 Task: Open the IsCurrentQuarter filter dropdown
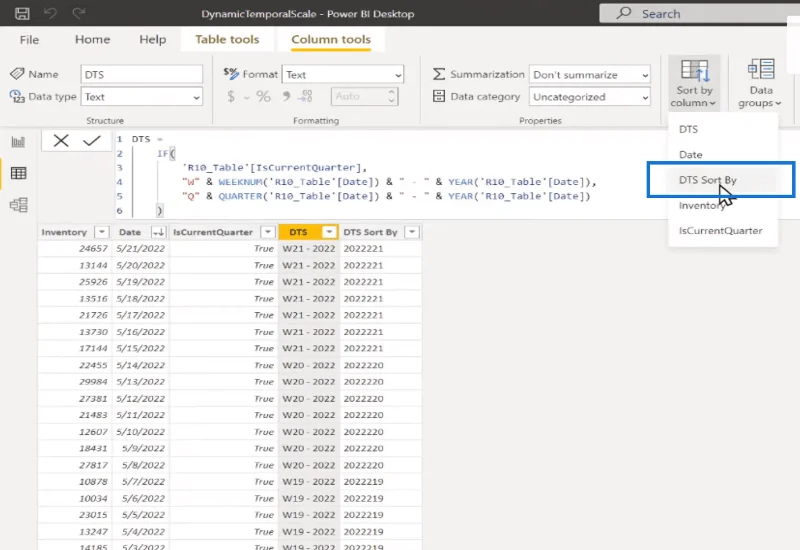[x=267, y=232]
